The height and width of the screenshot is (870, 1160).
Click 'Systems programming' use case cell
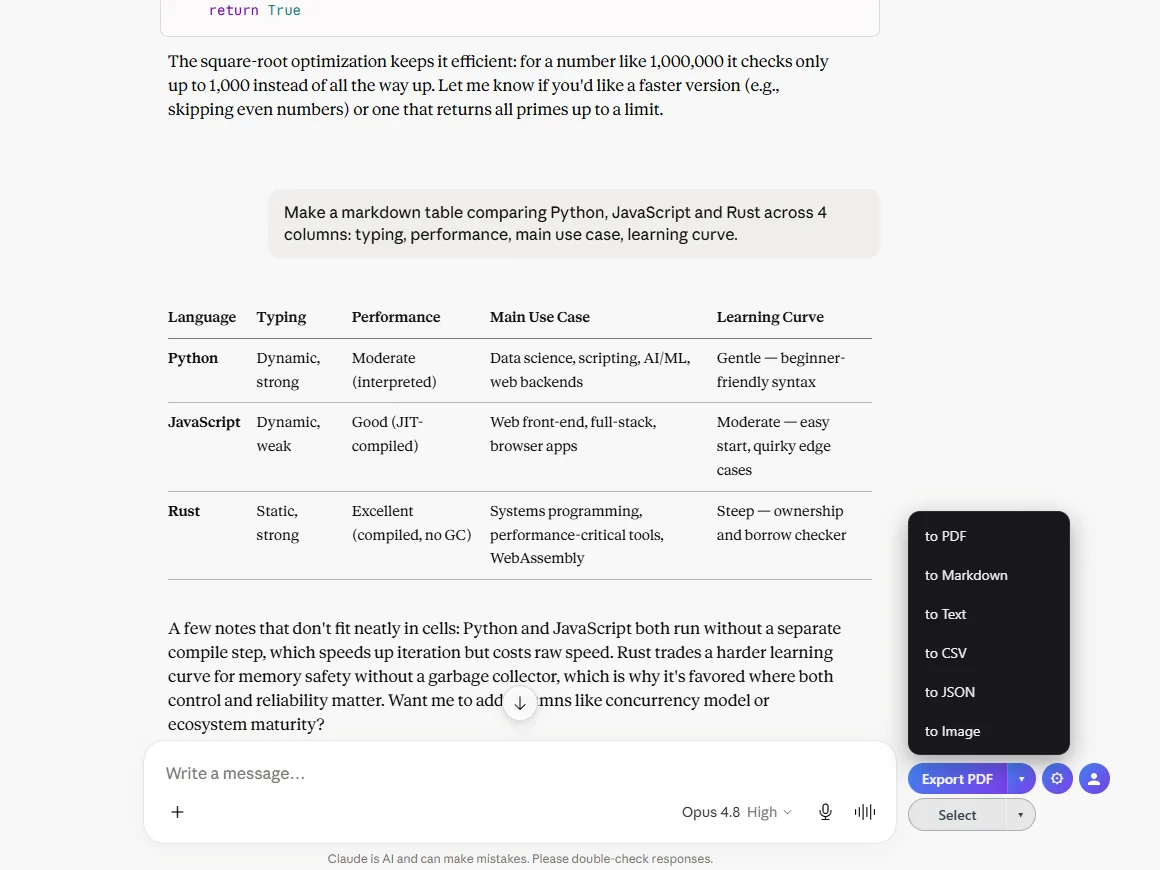click(x=577, y=534)
